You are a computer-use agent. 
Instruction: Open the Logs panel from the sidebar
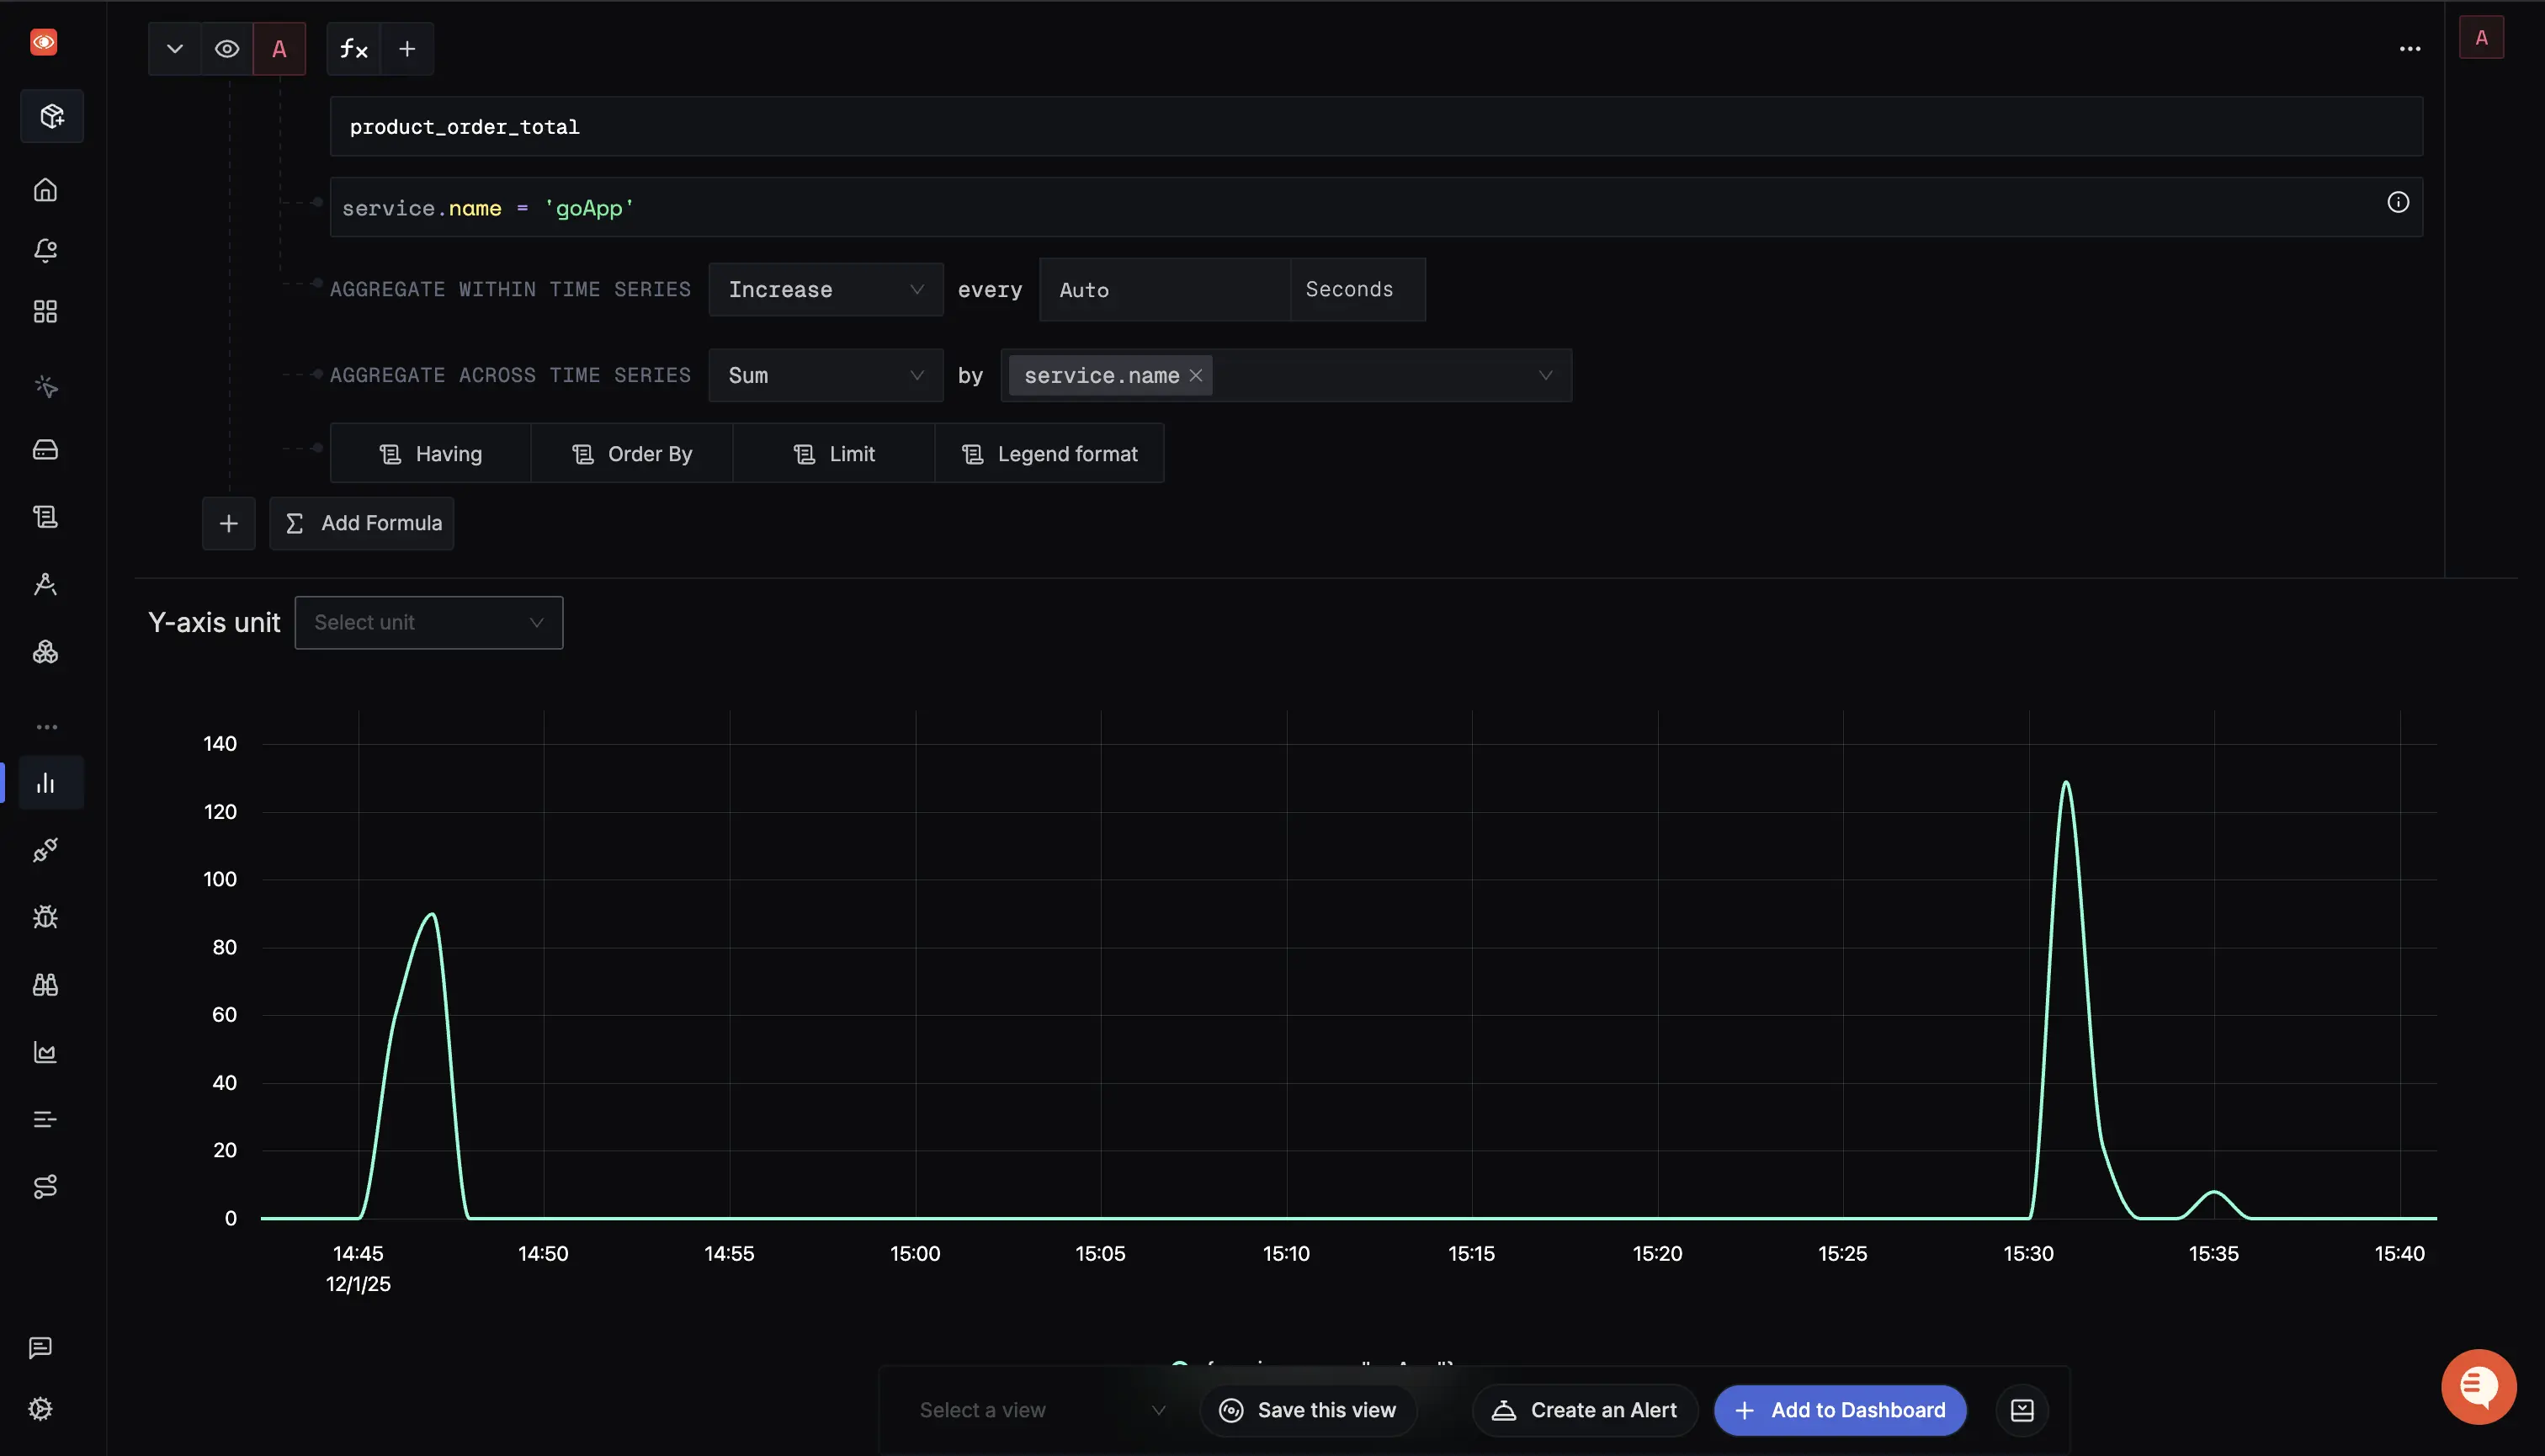[x=45, y=516]
